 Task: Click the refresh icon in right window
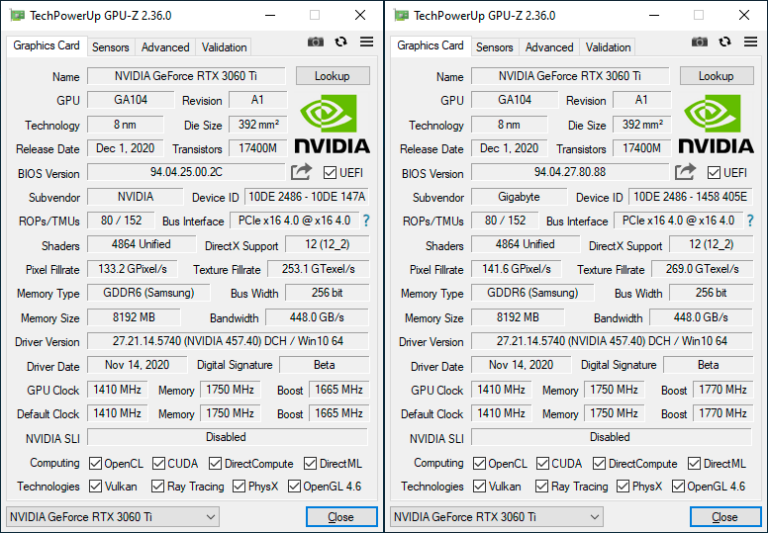pos(725,42)
